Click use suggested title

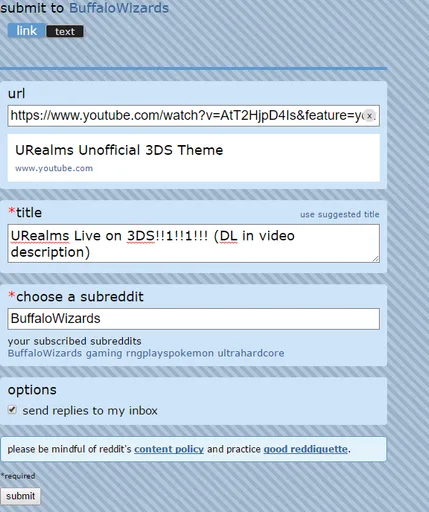[x=340, y=214]
